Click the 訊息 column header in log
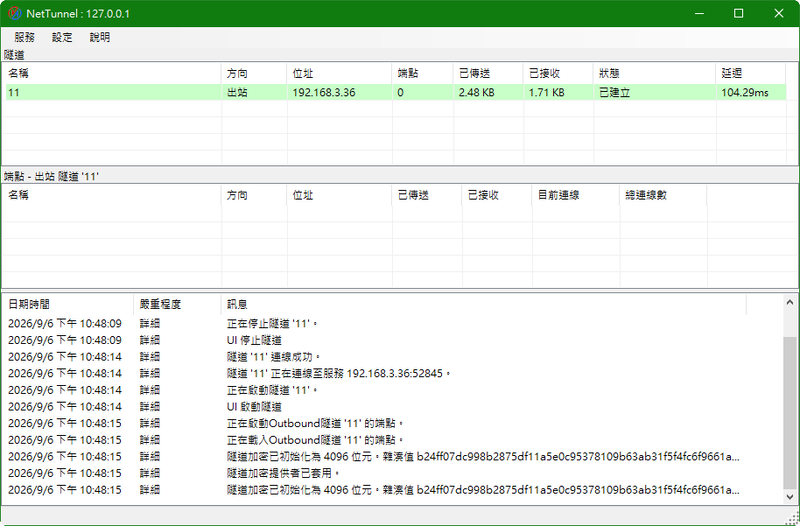Image resolution: width=800 pixels, height=526 pixels. click(x=484, y=305)
